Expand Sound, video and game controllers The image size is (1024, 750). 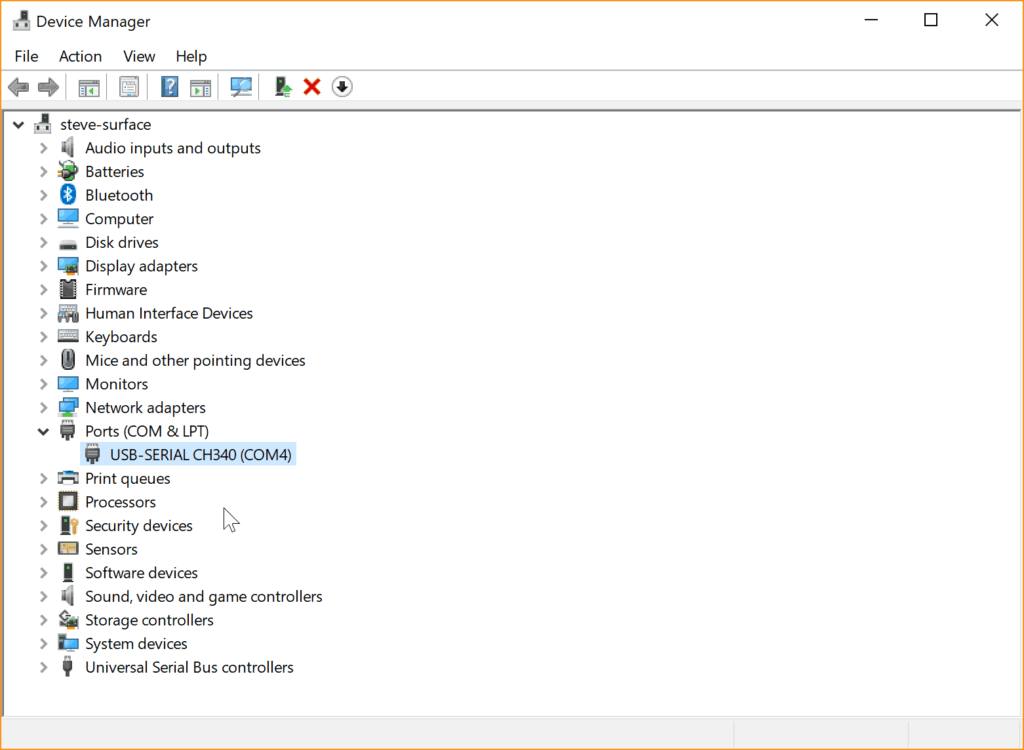point(43,596)
